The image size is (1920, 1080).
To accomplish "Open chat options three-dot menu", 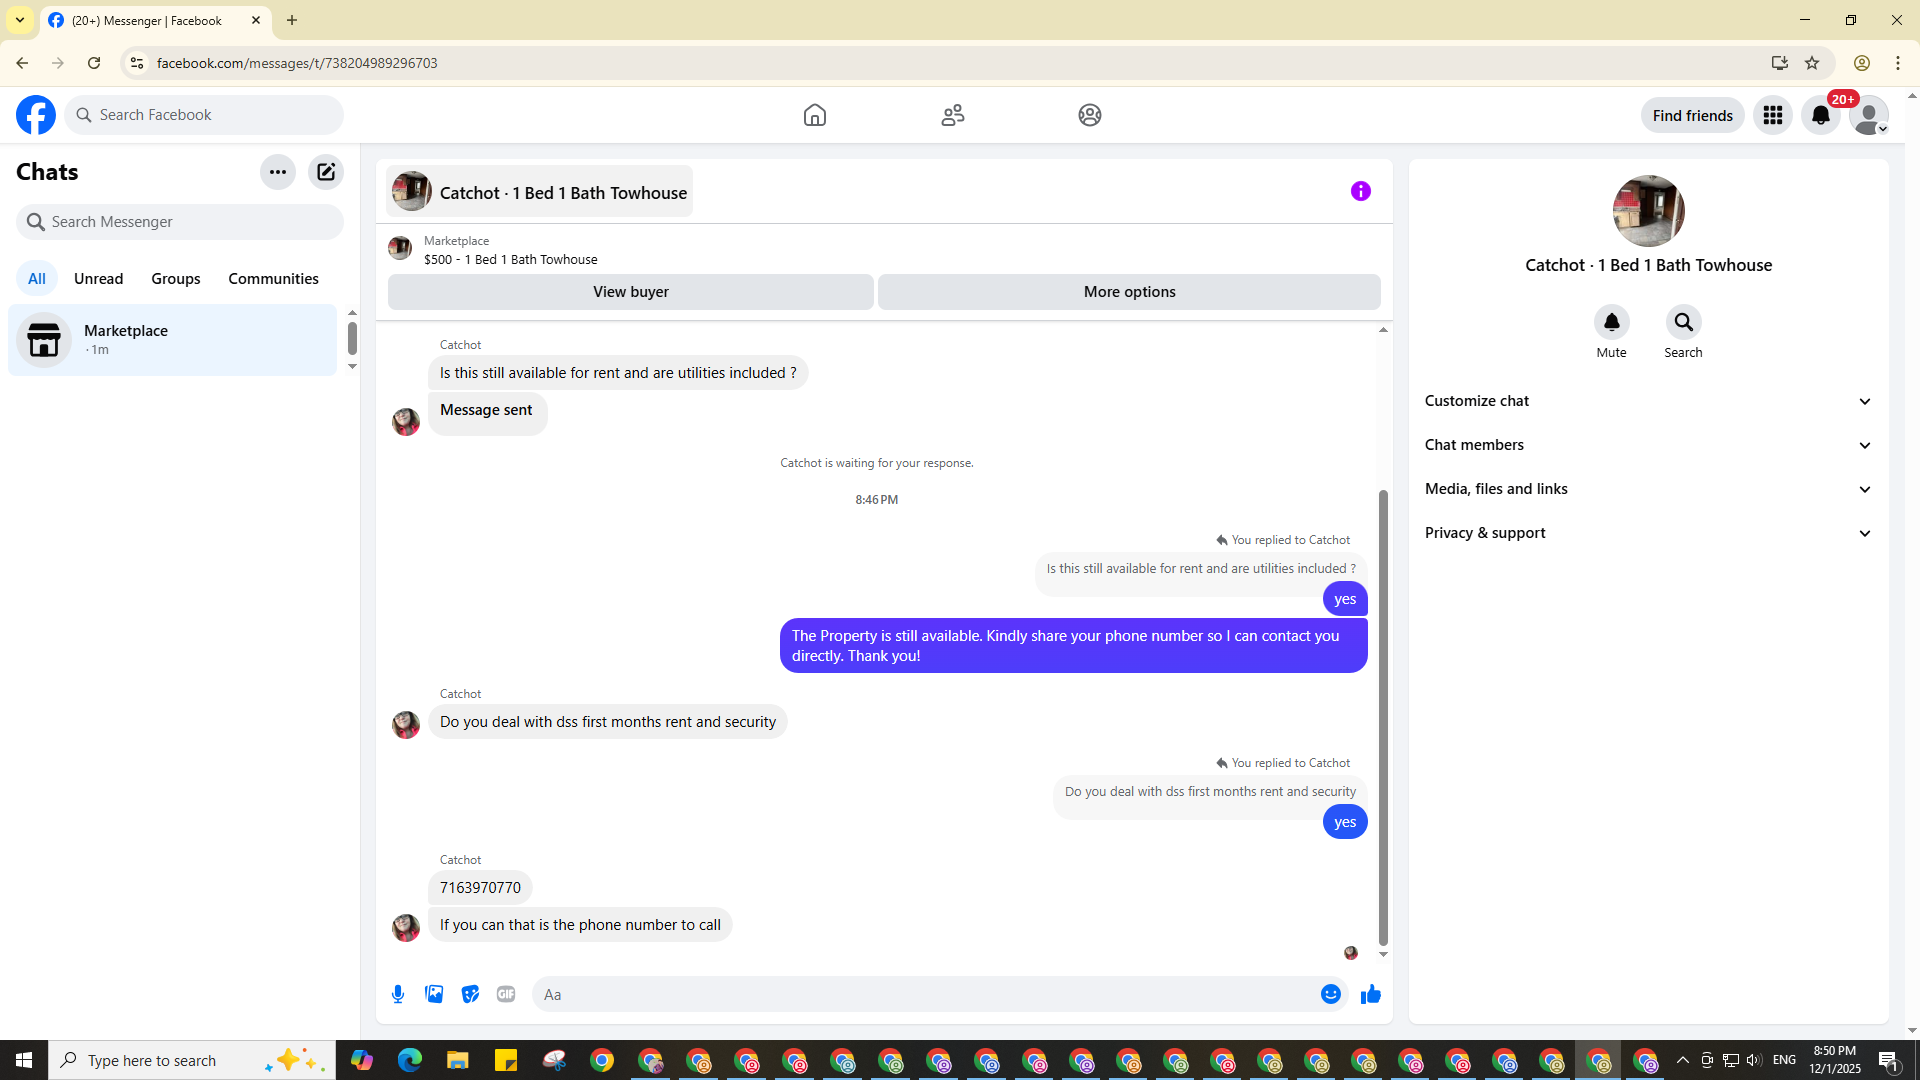I will (x=278, y=172).
